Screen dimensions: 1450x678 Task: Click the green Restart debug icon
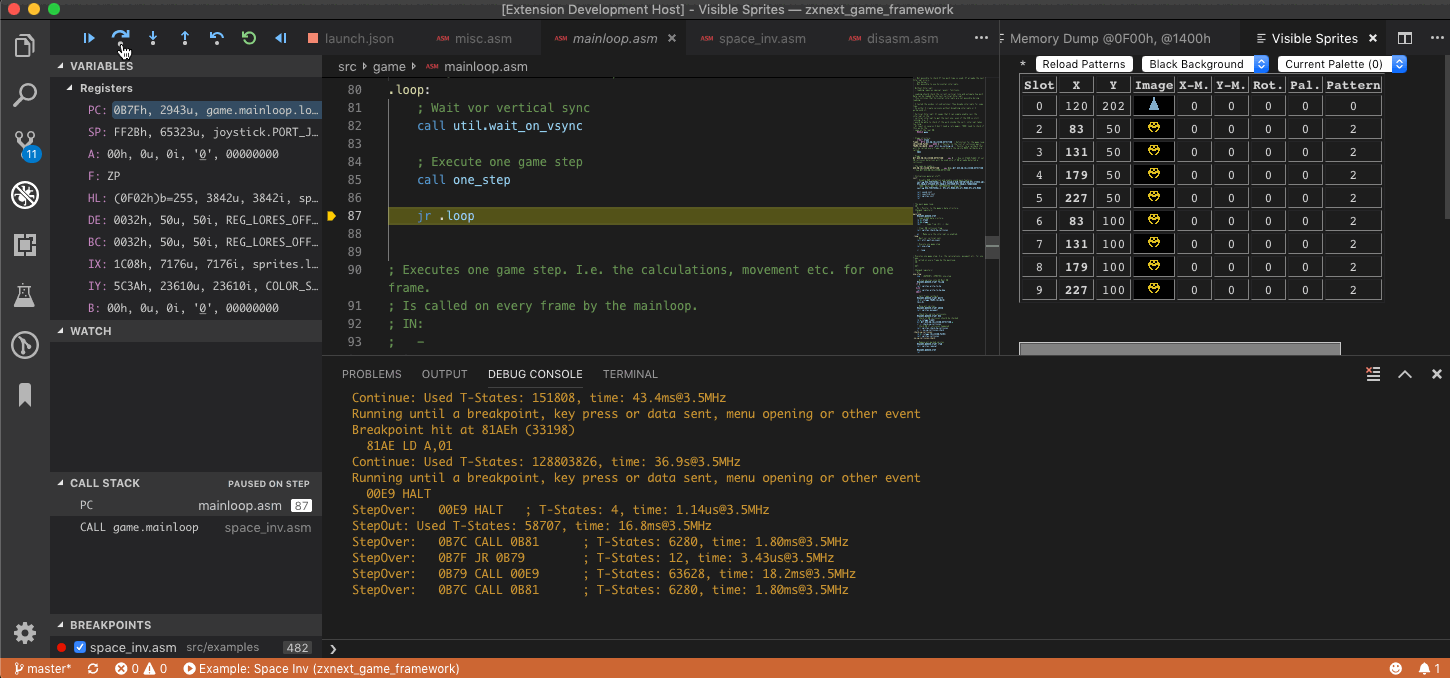(249, 38)
